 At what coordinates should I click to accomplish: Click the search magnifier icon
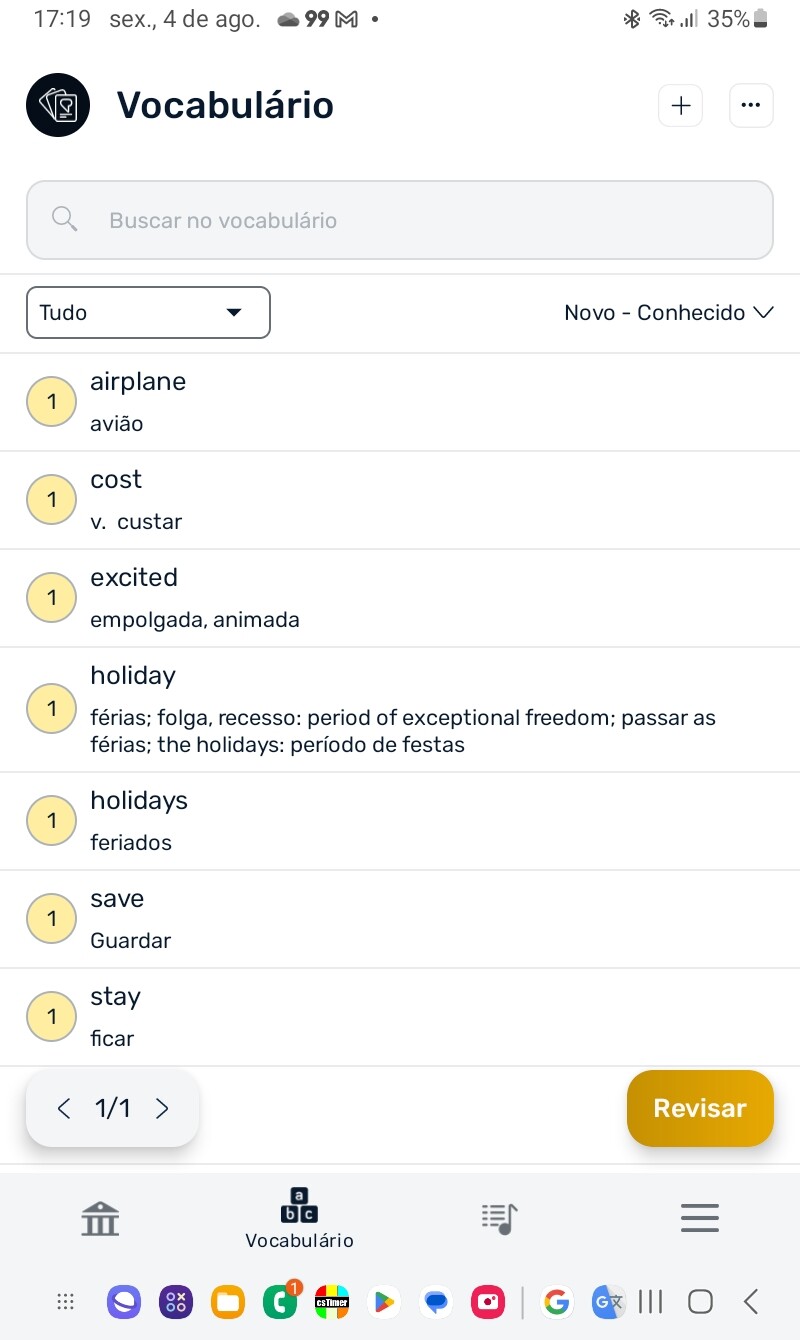coord(65,219)
